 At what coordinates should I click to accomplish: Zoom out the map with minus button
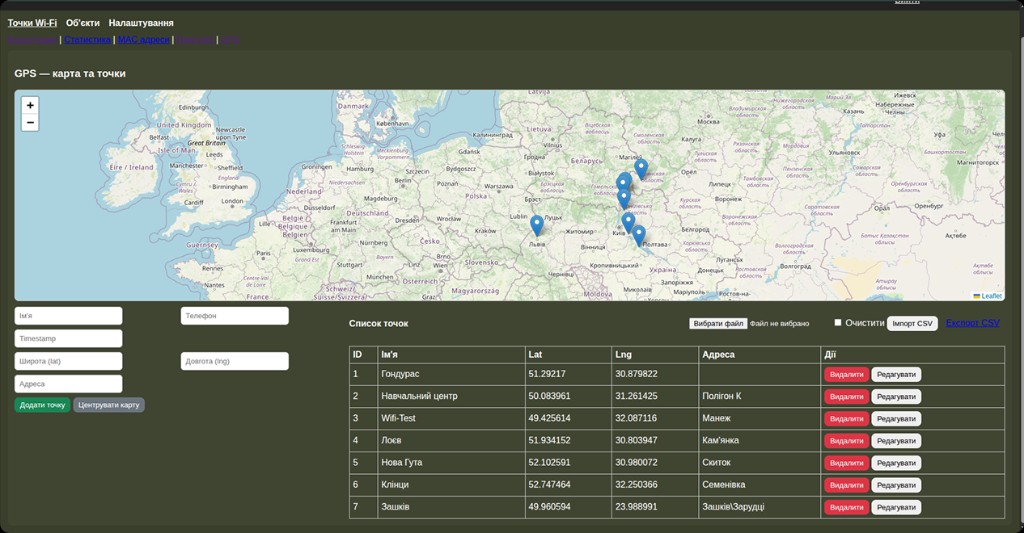30,122
